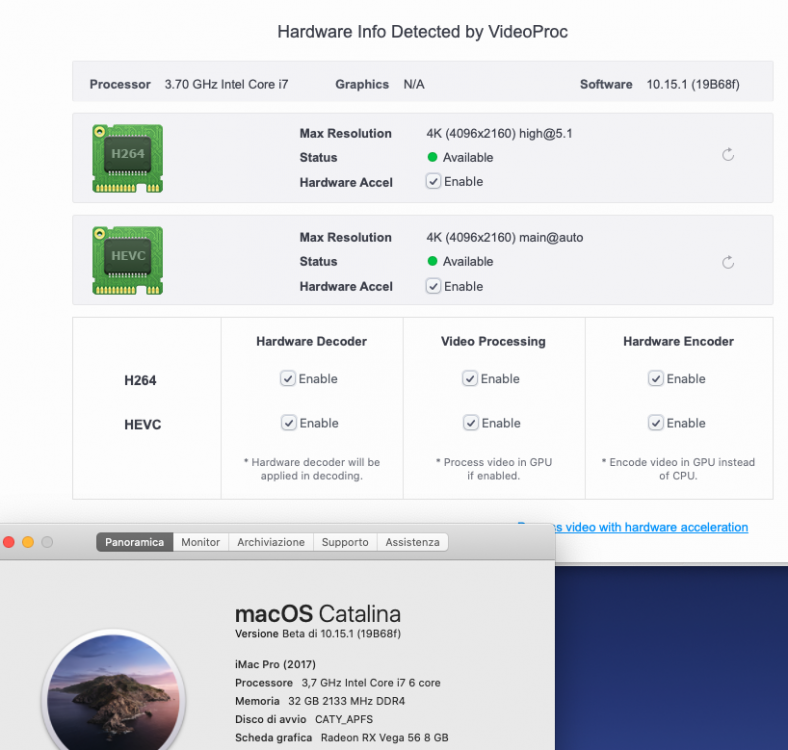Uncheck H264 Video Processing Enable
Screen dimensions: 788x750
pyautogui.click(x=469, y=379)
